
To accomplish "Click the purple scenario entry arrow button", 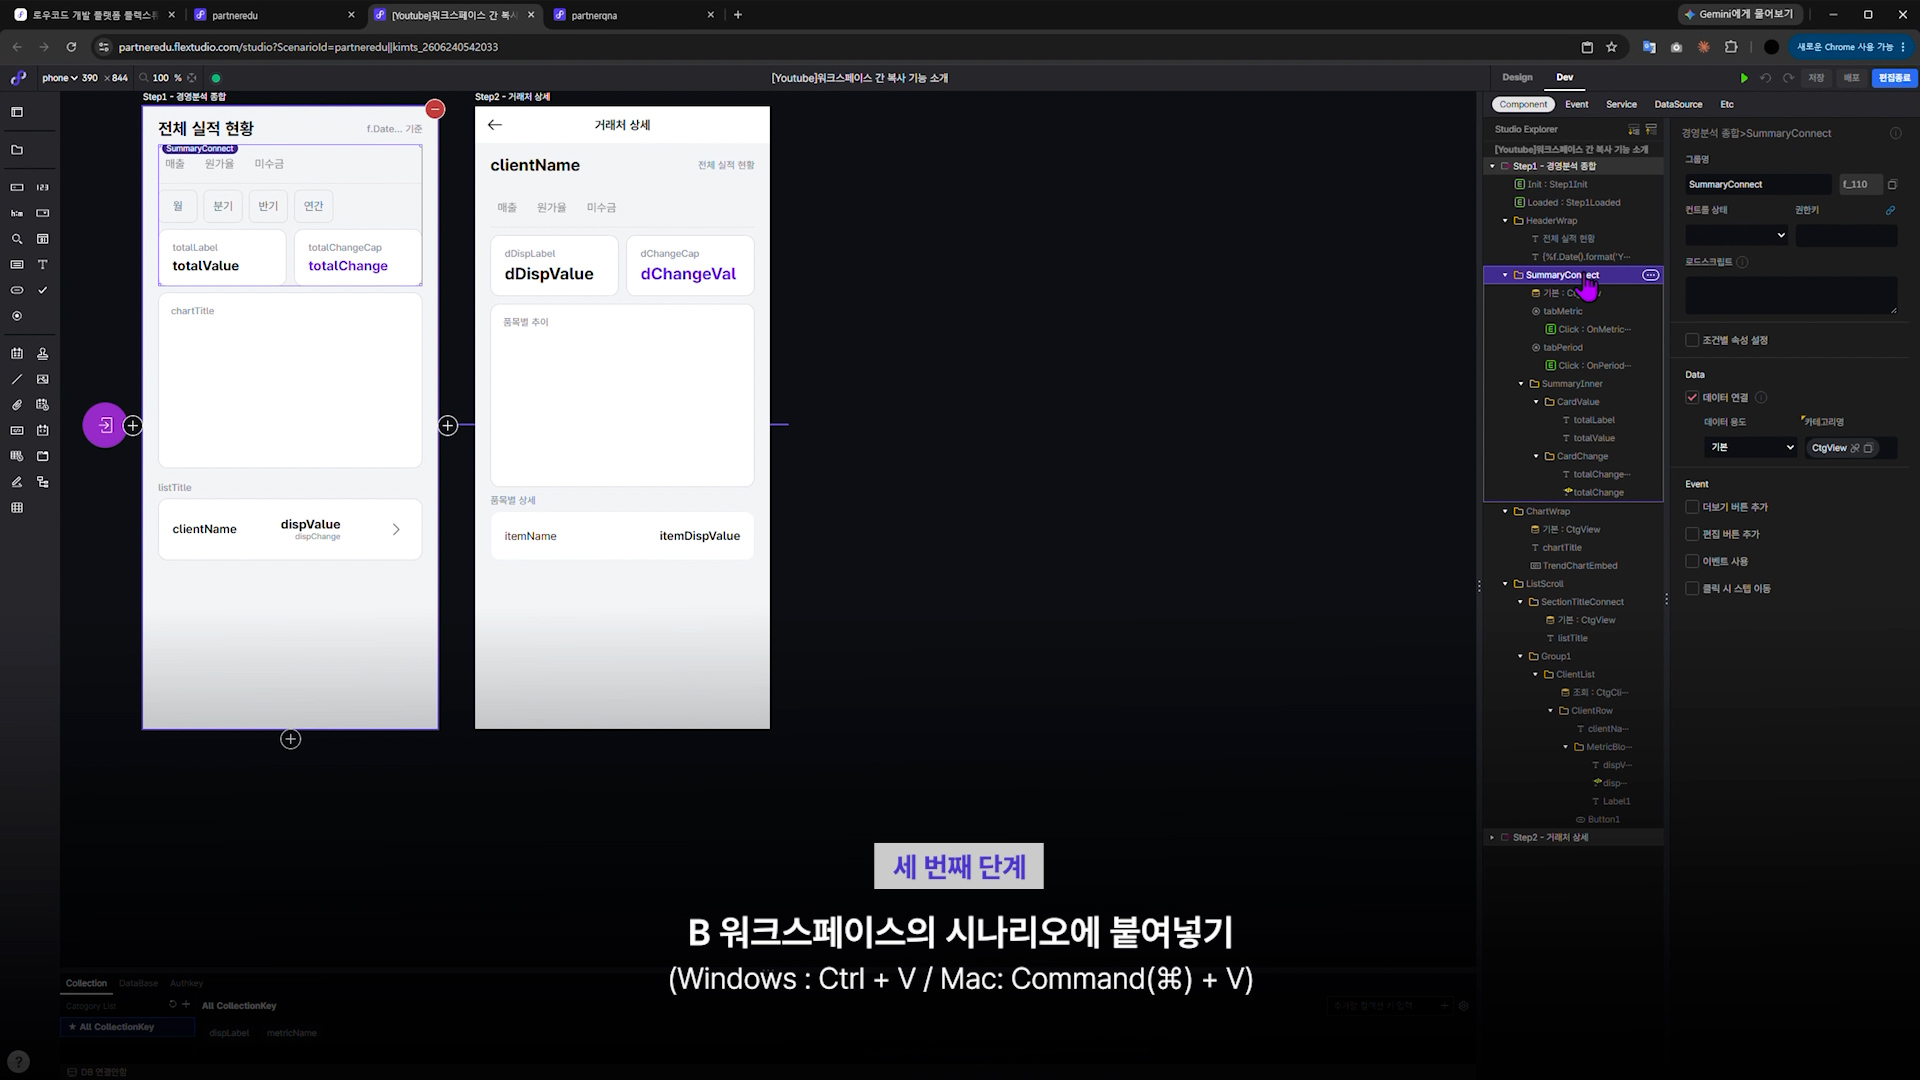I will pos(105,425).
